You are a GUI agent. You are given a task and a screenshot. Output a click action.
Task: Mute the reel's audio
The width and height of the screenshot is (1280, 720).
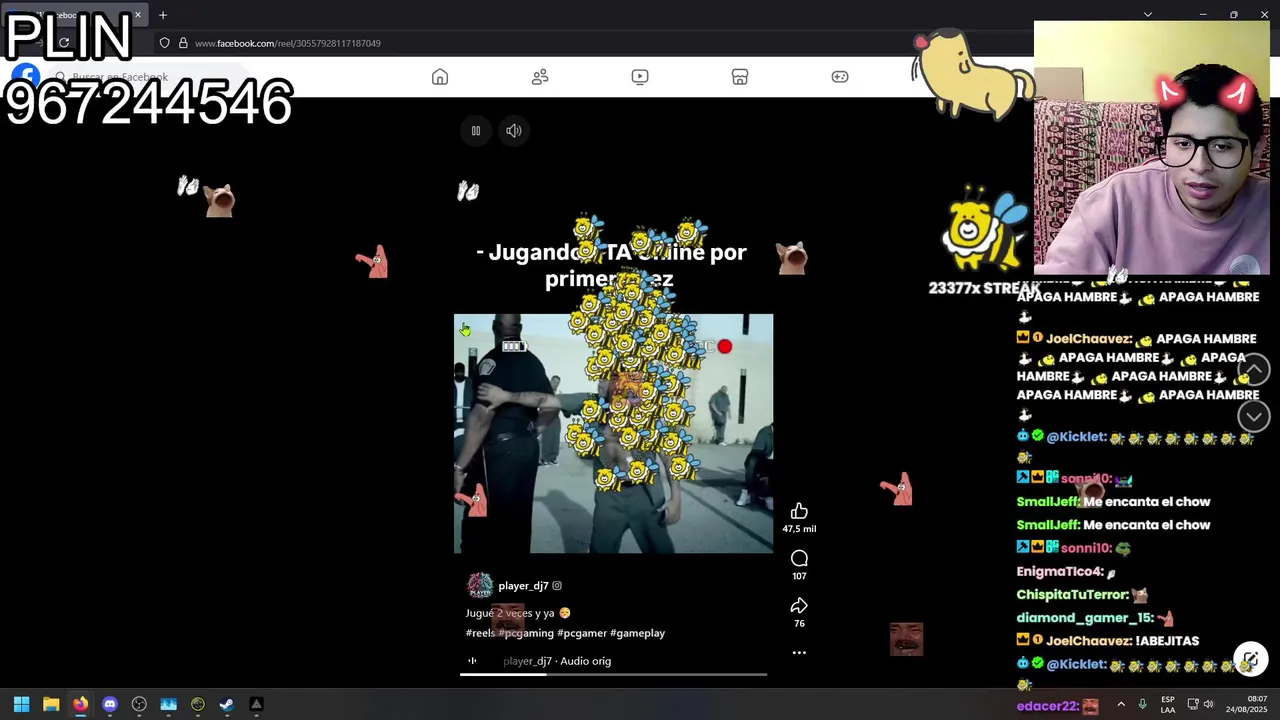pyautogui.click(x=513, y=131)
